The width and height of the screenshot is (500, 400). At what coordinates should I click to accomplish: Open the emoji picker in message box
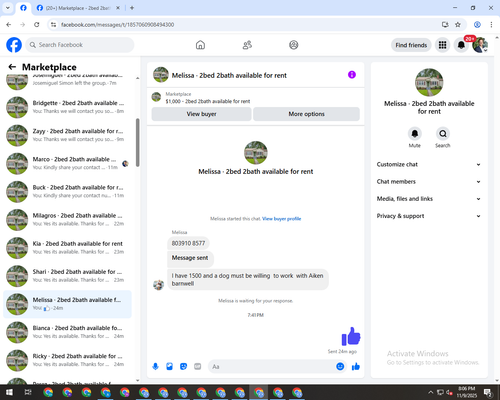click(340, 367)
